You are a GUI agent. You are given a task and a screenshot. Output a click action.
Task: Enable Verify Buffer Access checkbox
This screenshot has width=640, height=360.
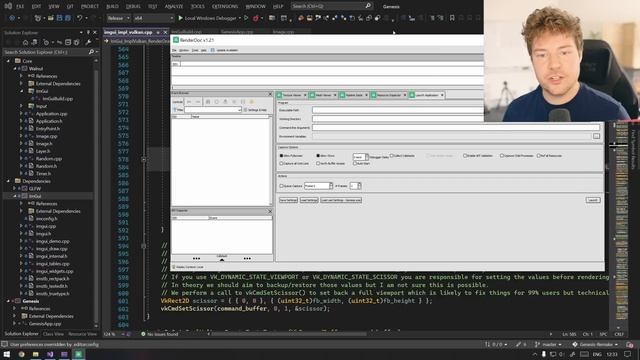[x=318, y=163]
